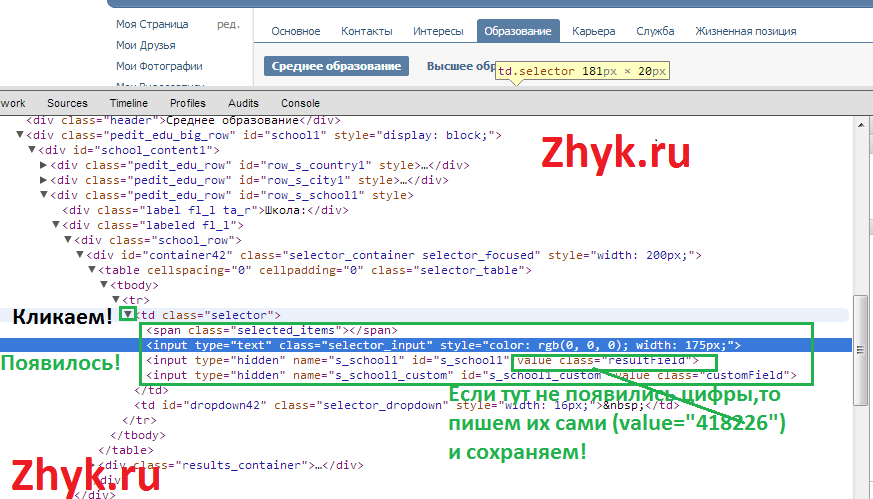This screenshot has height=499, width=873.
Task: Select the span selected_items element line
Action: click(x=271, y=330)
